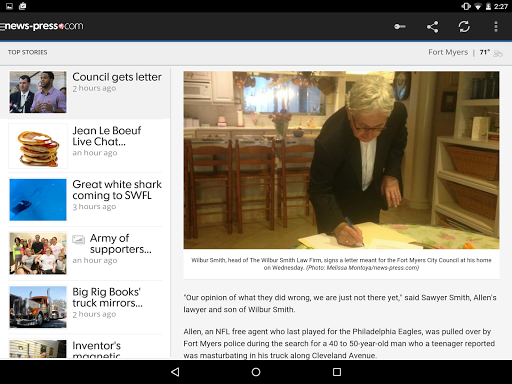Screen dimensions: 512x384
Task: Open Fort Myers weather location
Action: 448,52
